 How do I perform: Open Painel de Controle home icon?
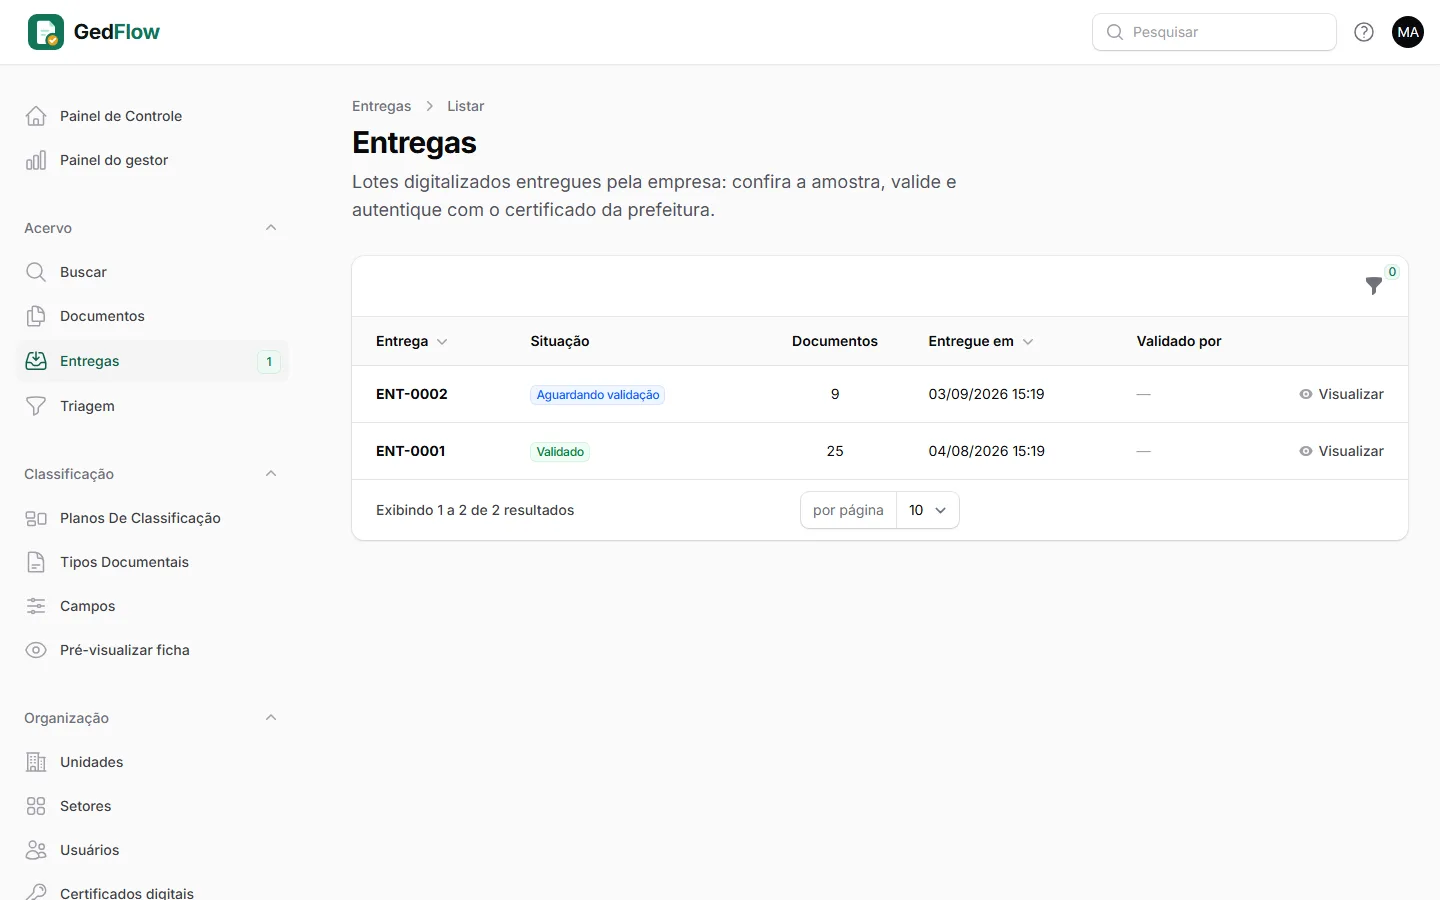tap(36, 116)
